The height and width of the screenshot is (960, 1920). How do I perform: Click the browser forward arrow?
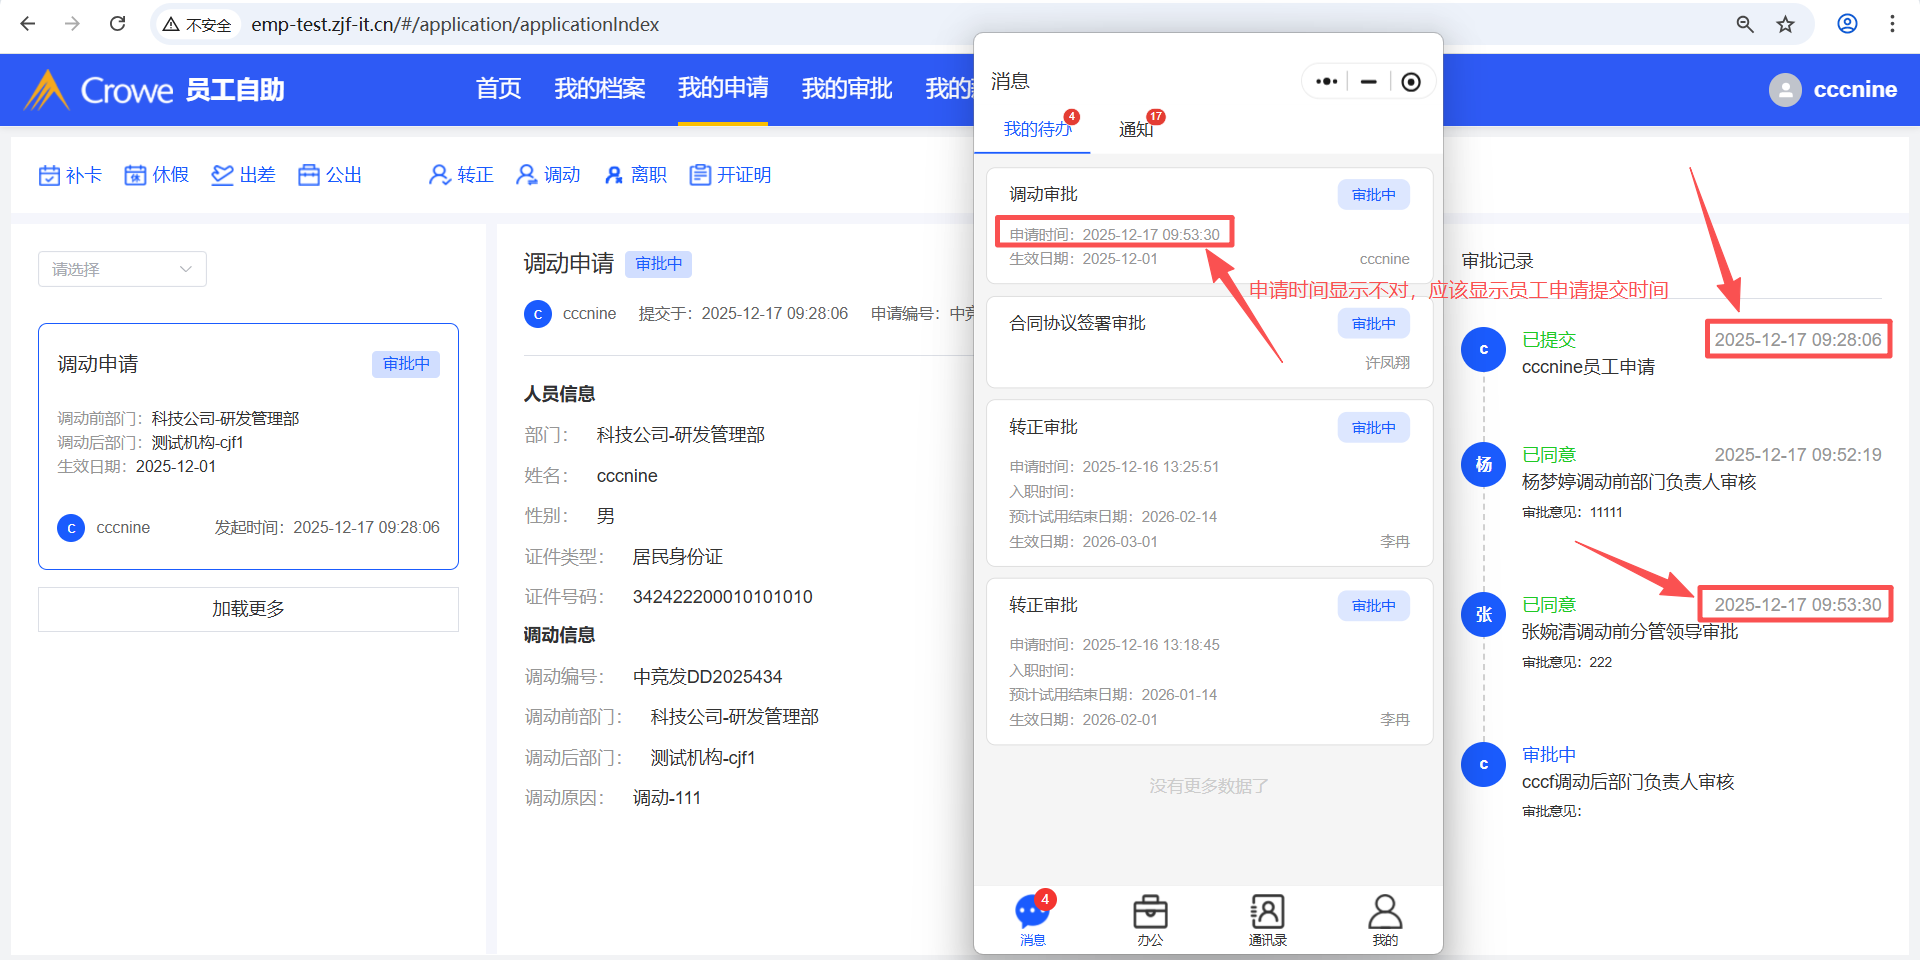coord(72,24)
